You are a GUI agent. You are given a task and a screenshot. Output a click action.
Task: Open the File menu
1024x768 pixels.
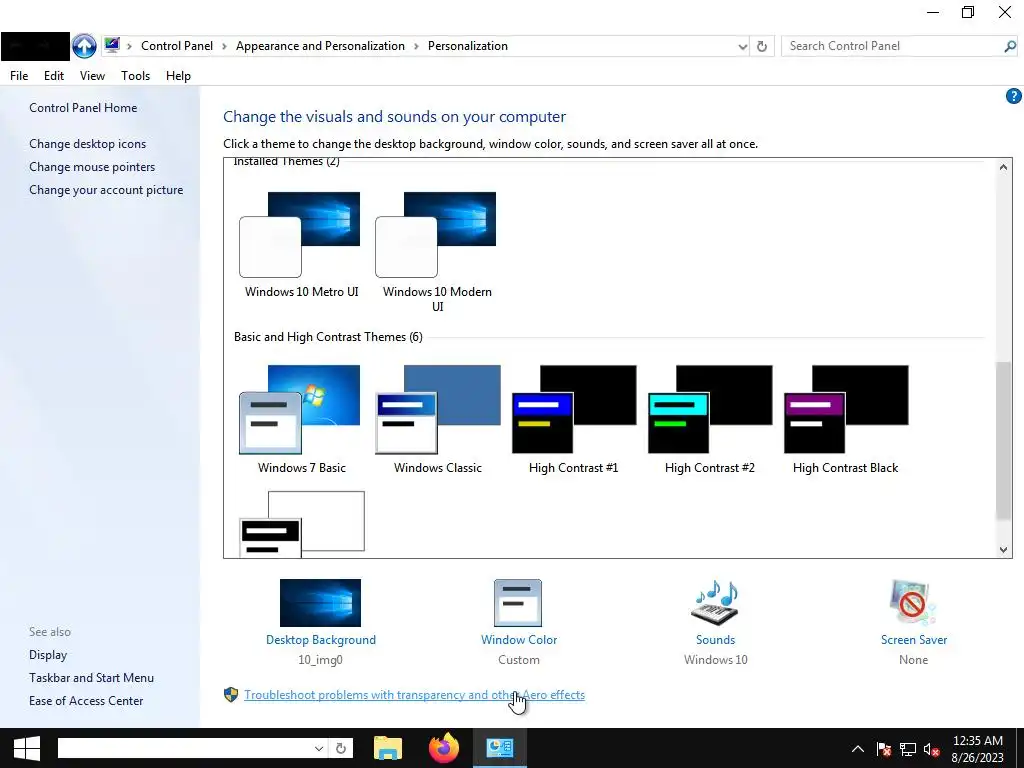click(x=19, y=76)
